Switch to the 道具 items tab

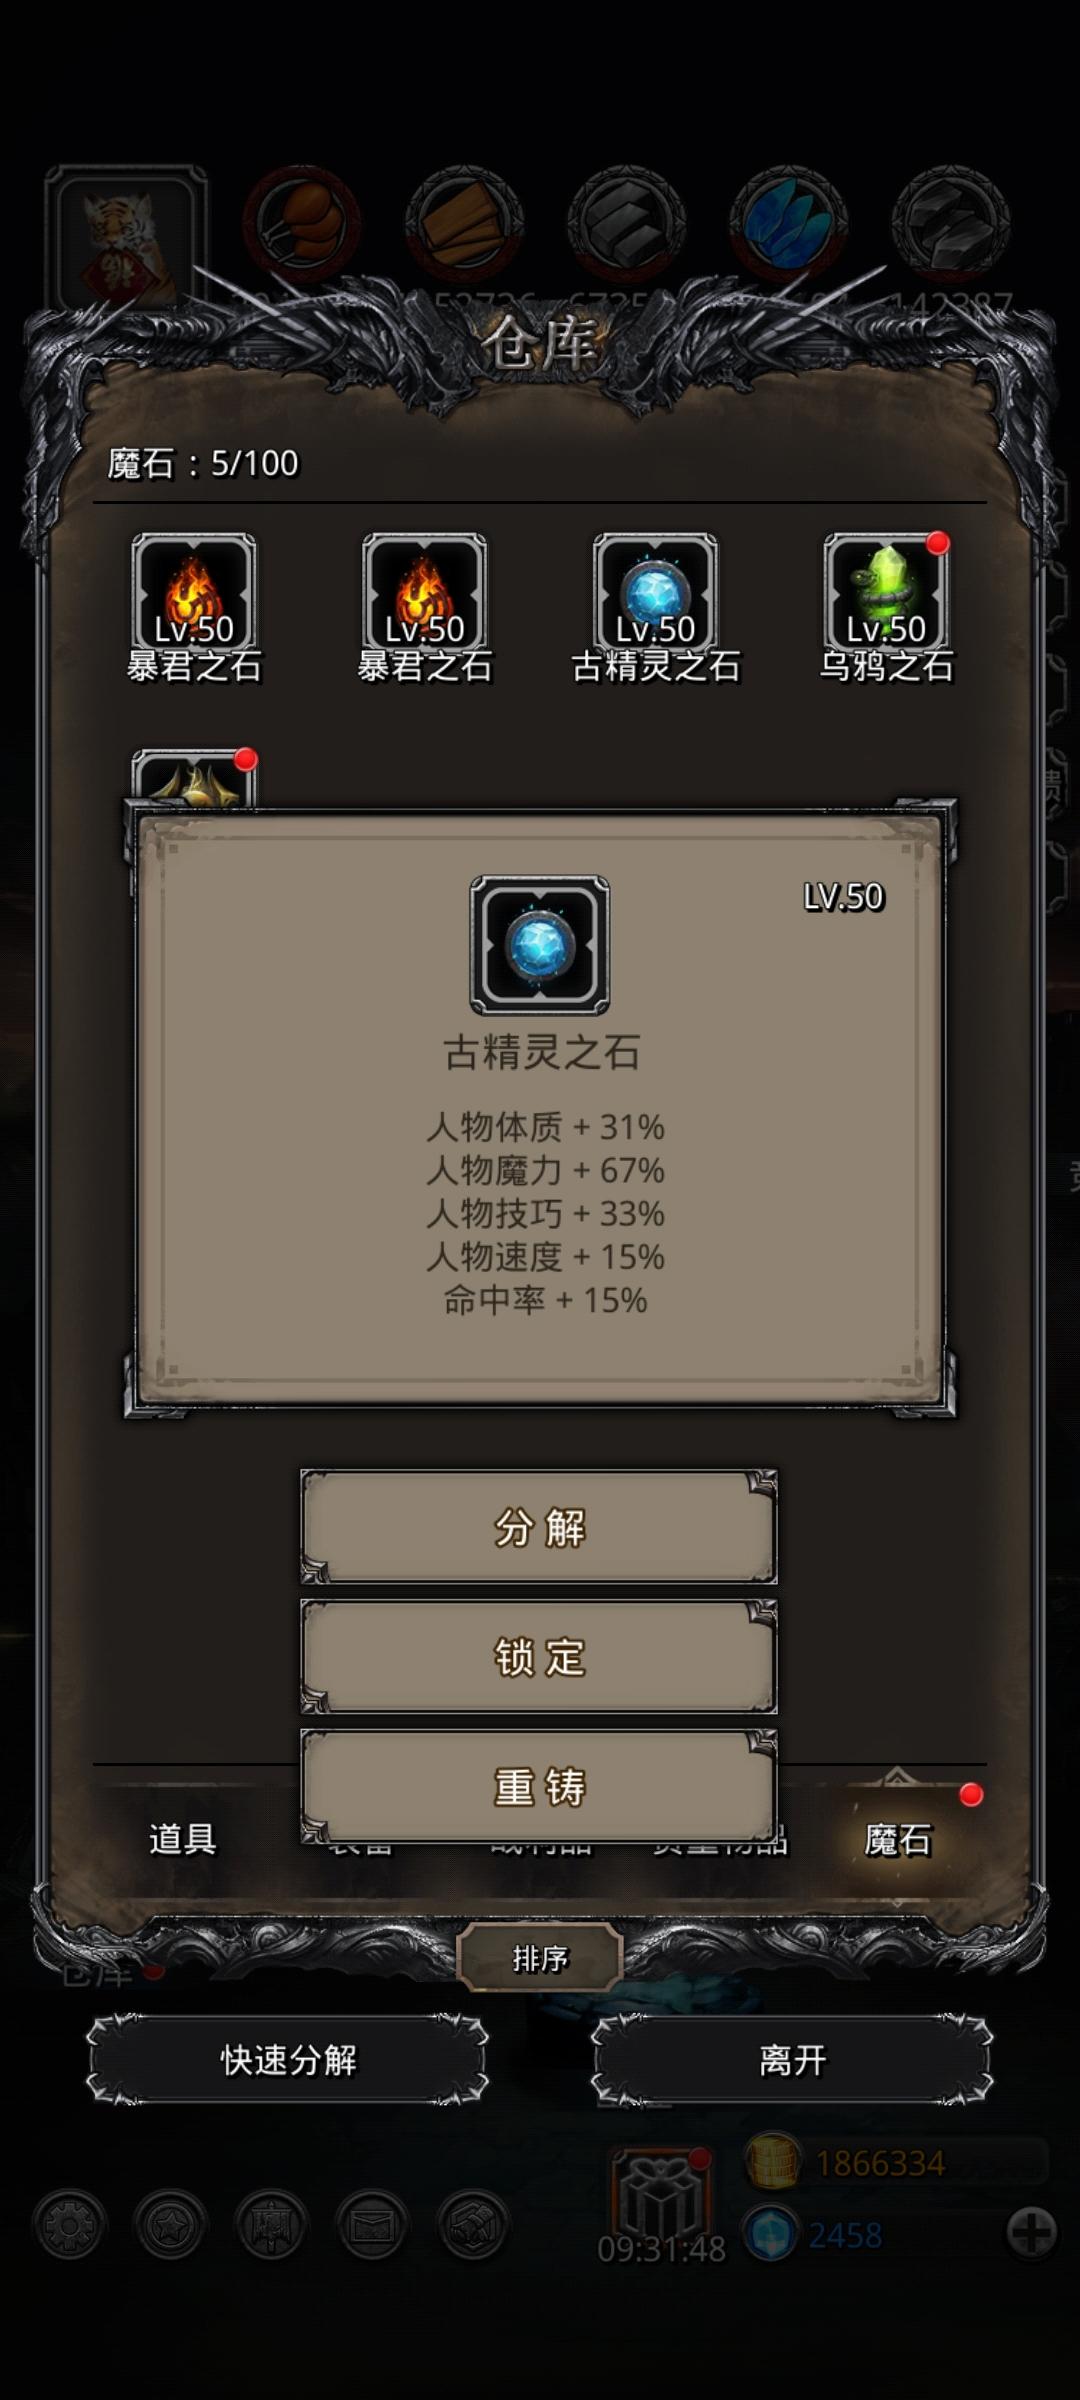182,1839
